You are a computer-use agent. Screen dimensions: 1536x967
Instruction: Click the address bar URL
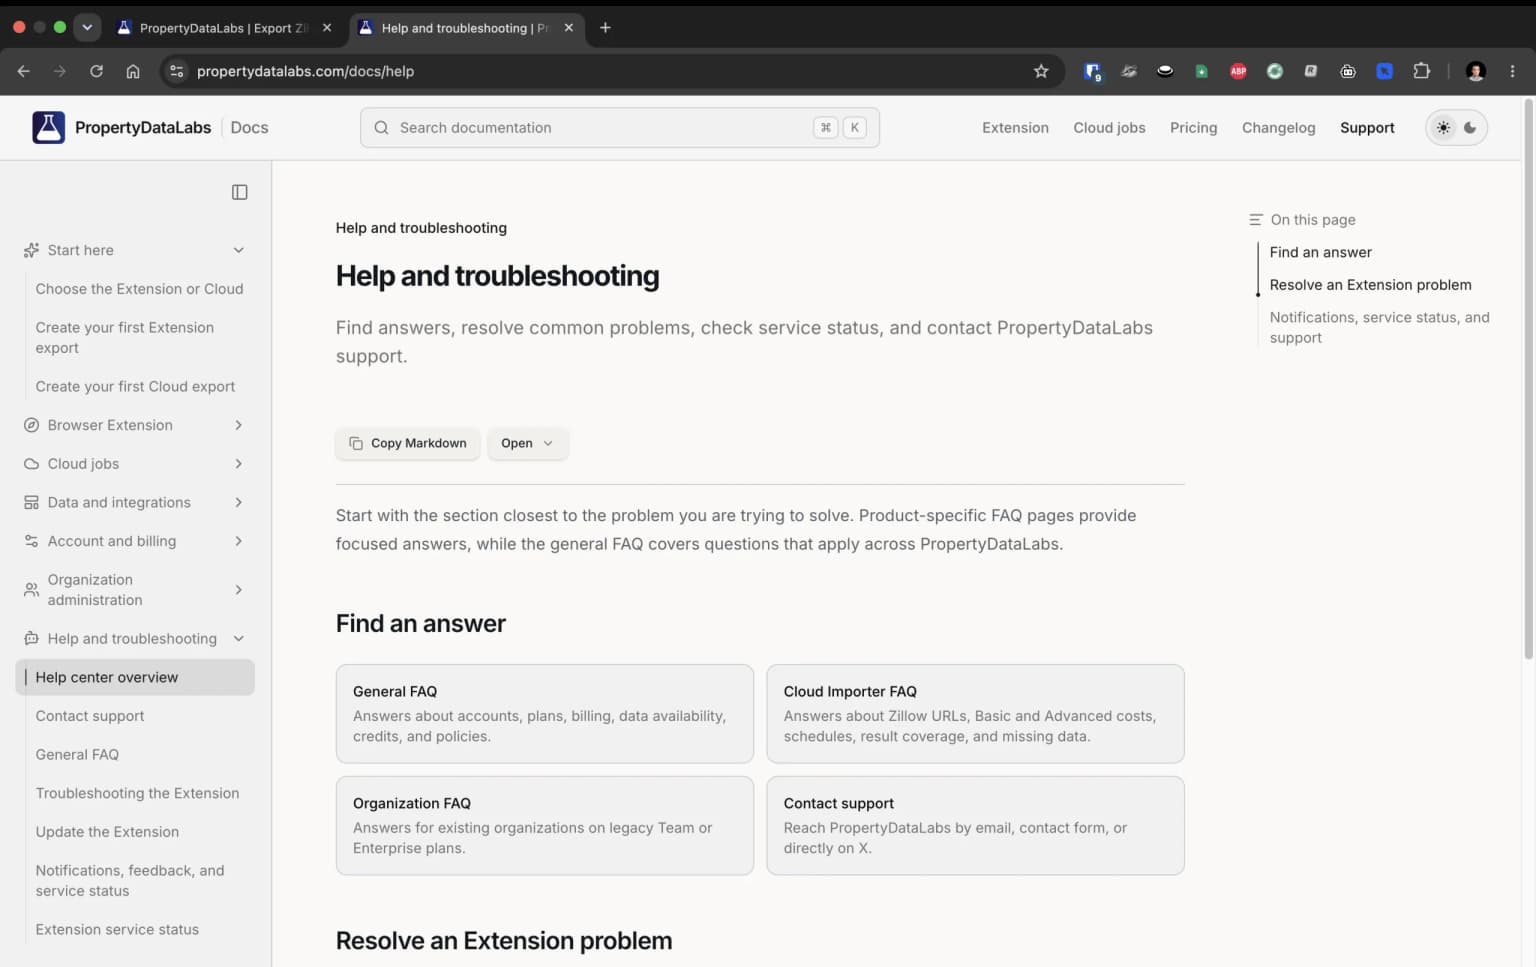305,71
